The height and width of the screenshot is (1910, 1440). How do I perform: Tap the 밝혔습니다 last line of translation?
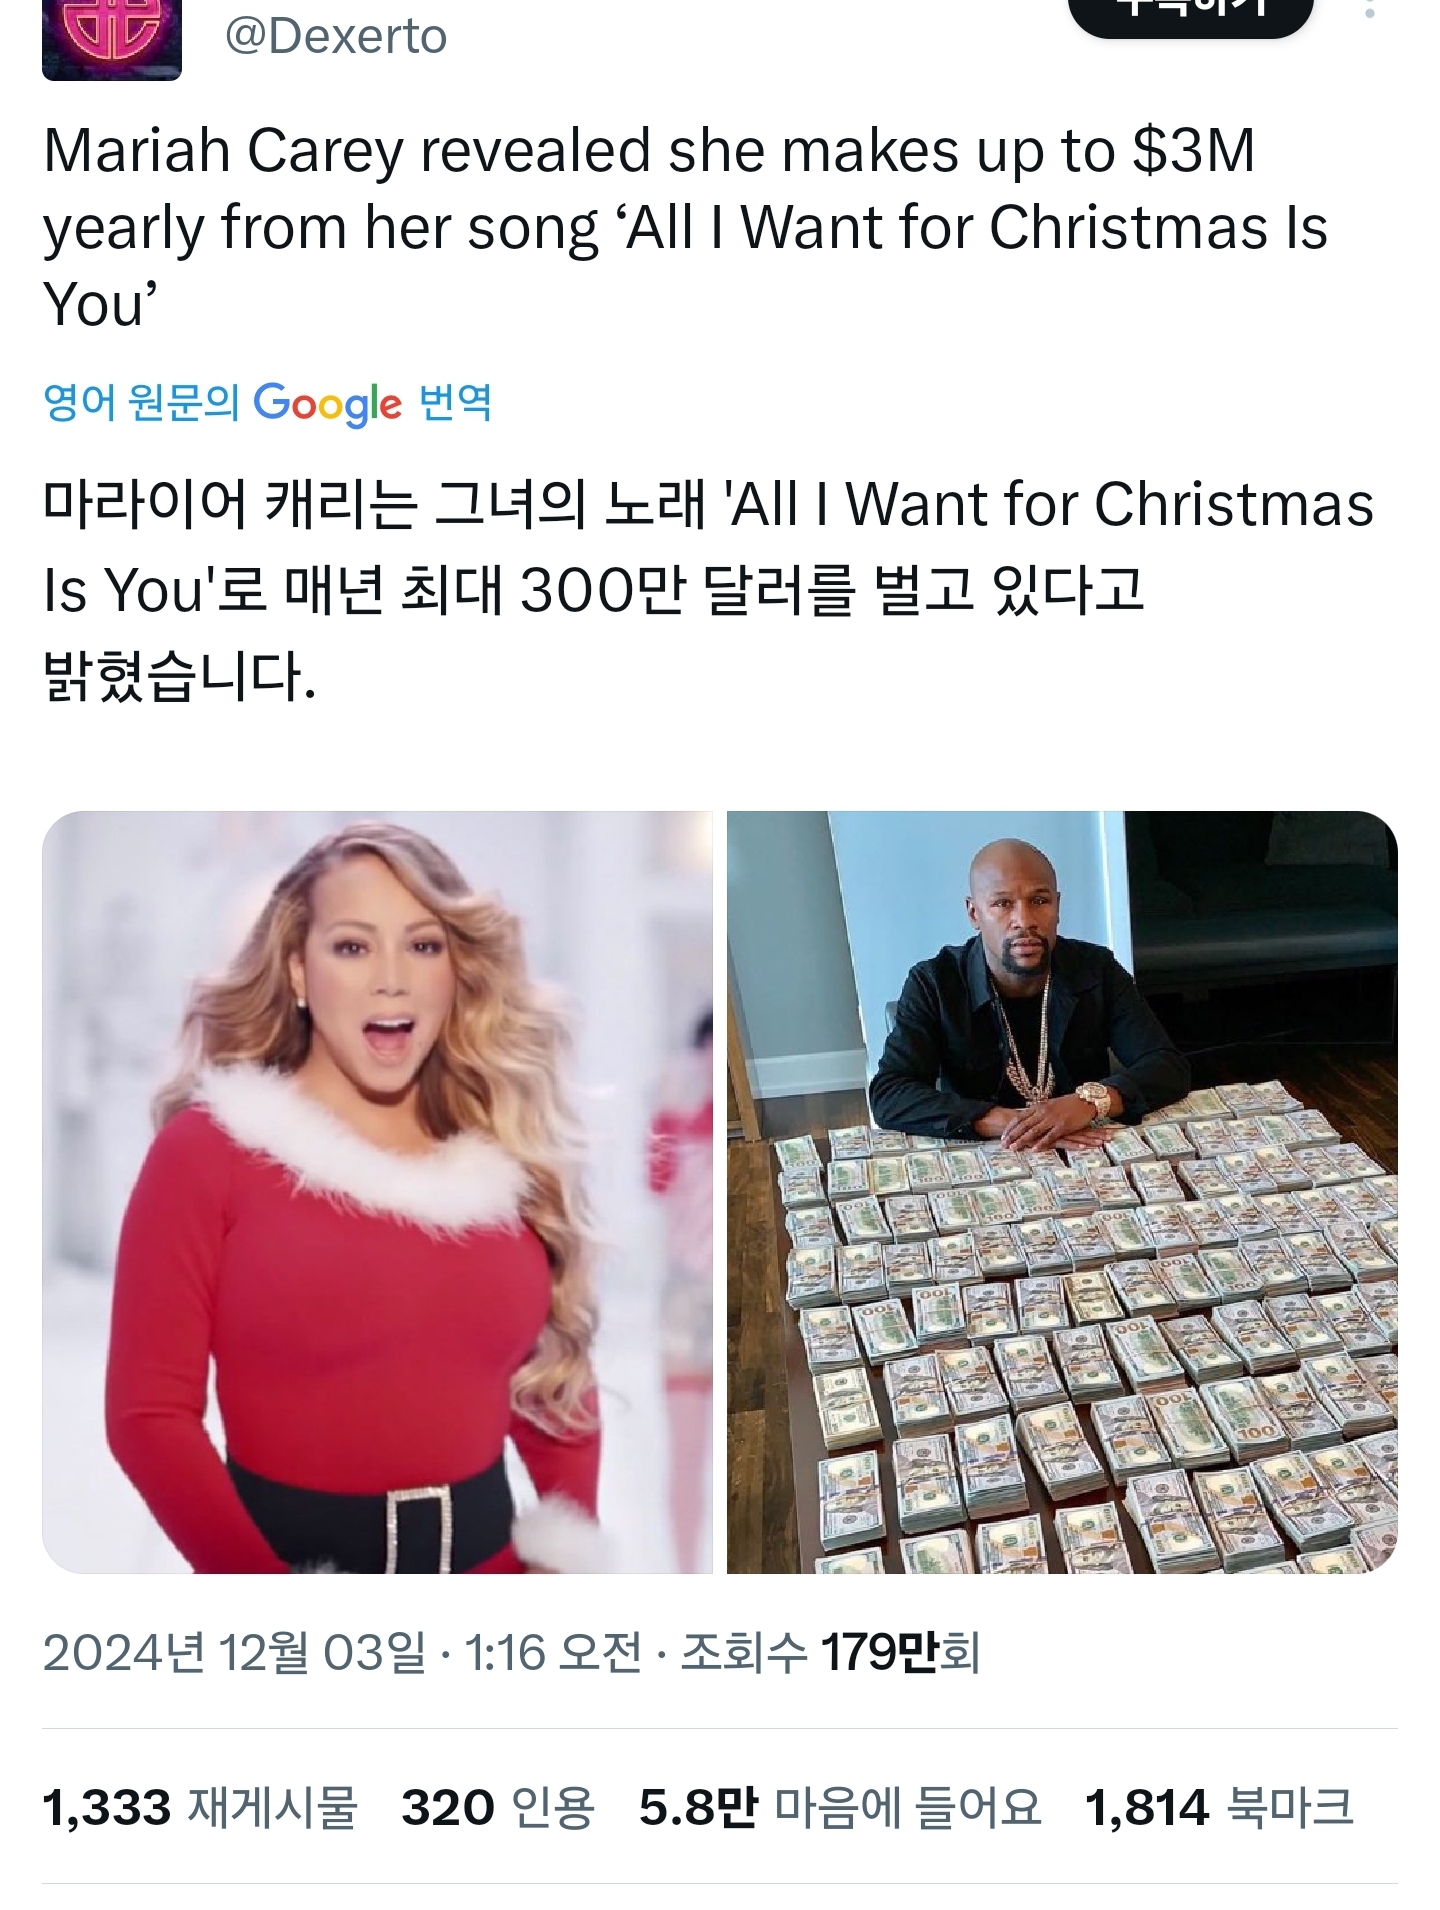[x=180, y=677]
